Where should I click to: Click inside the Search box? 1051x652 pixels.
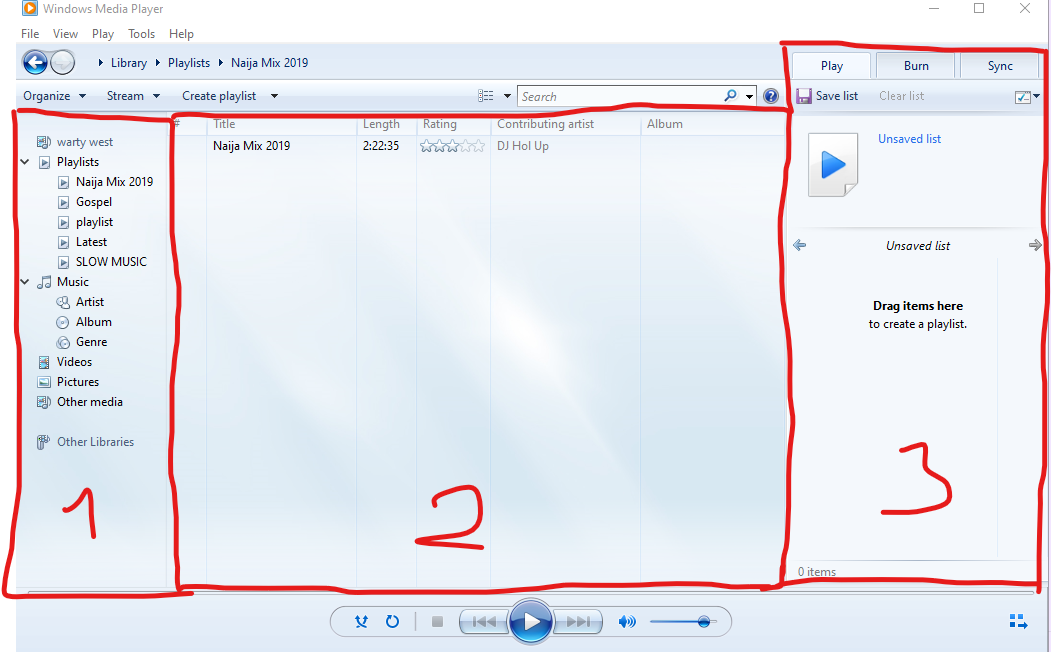coord(620,96)
